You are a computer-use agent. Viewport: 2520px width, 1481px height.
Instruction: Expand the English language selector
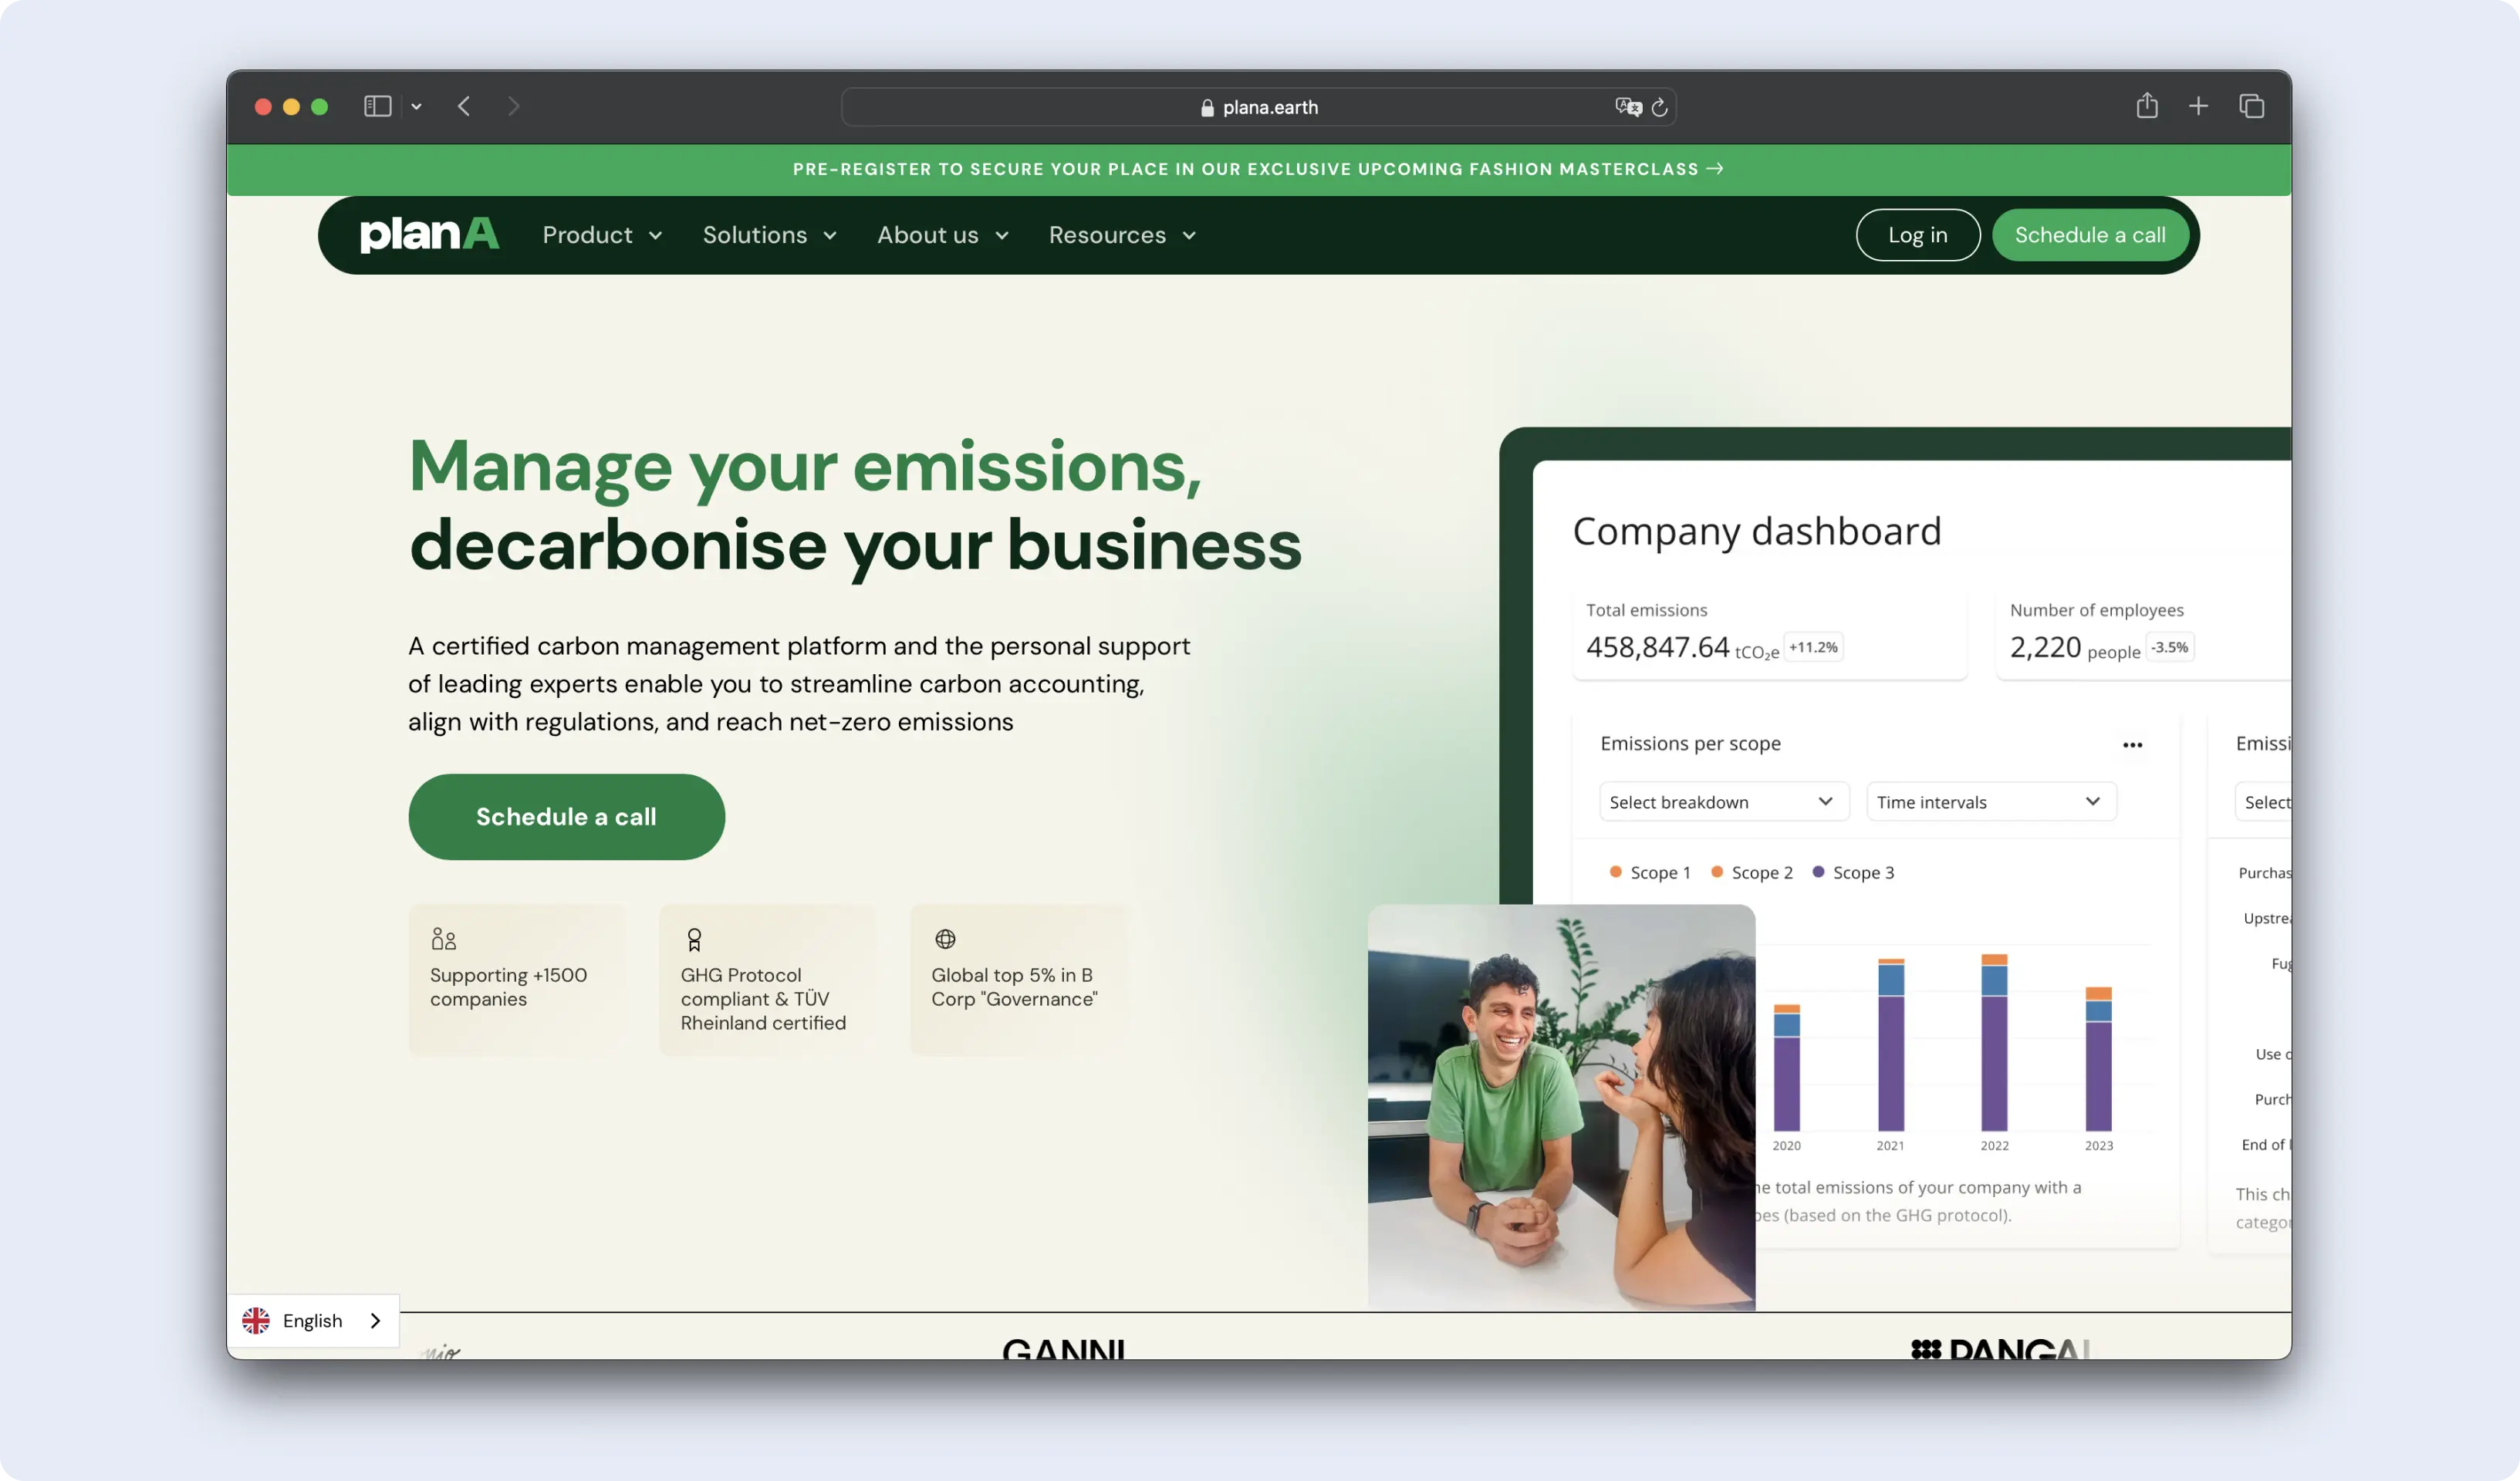[313, 1321]
